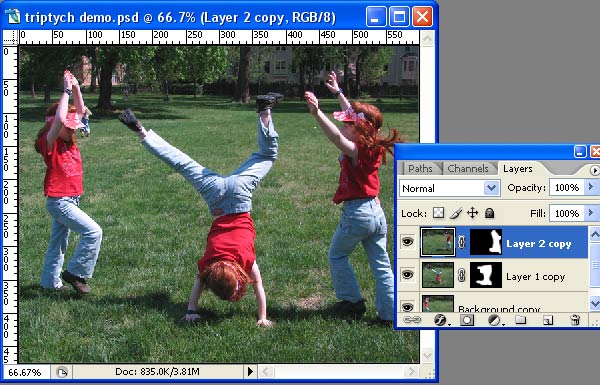Click the layers list scrollbar thumb
600x385 pixels.
(x=595, y=264)
